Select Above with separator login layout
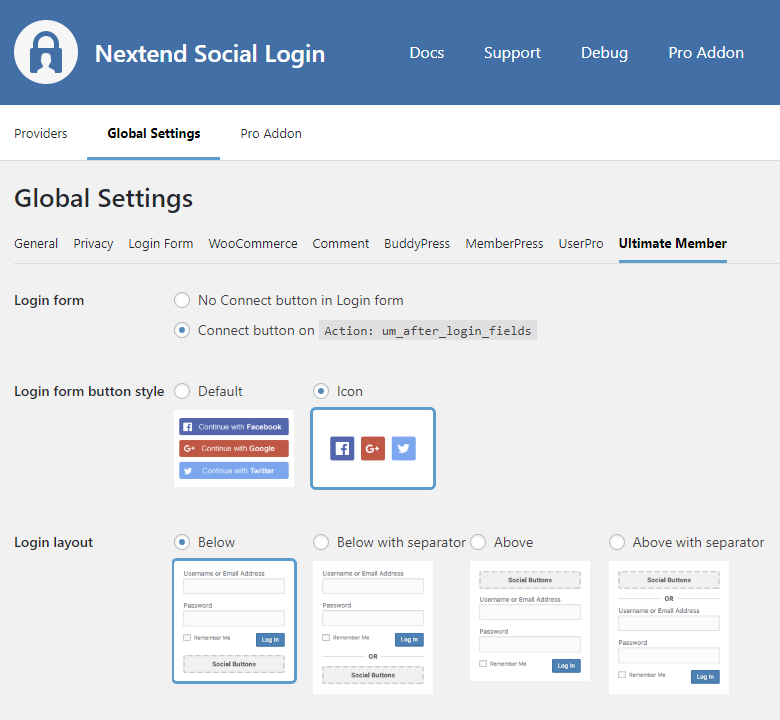 click(x=617, y=542)
